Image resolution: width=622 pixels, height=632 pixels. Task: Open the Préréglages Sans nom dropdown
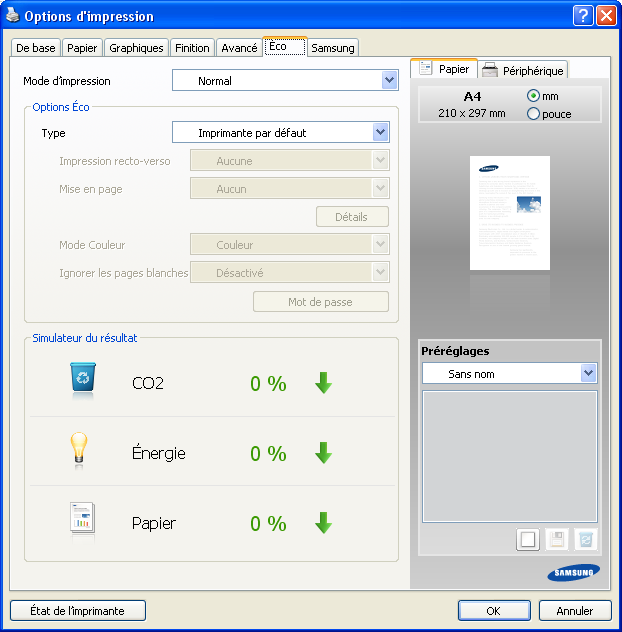tap(510, 373)
